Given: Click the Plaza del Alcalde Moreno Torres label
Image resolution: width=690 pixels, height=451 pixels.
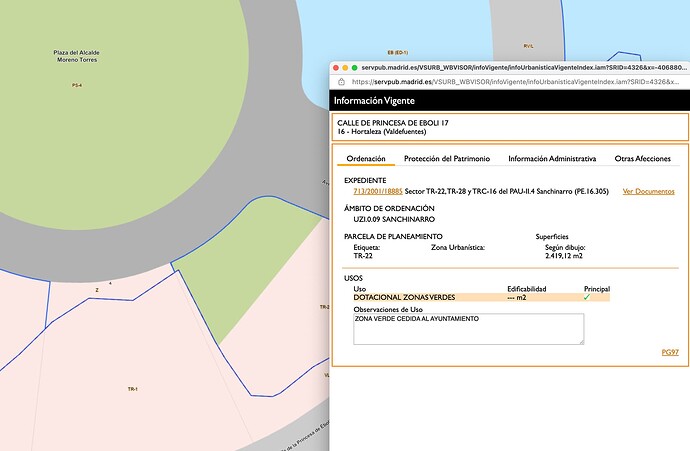Looking at the screenshot, I should [77, 56].
